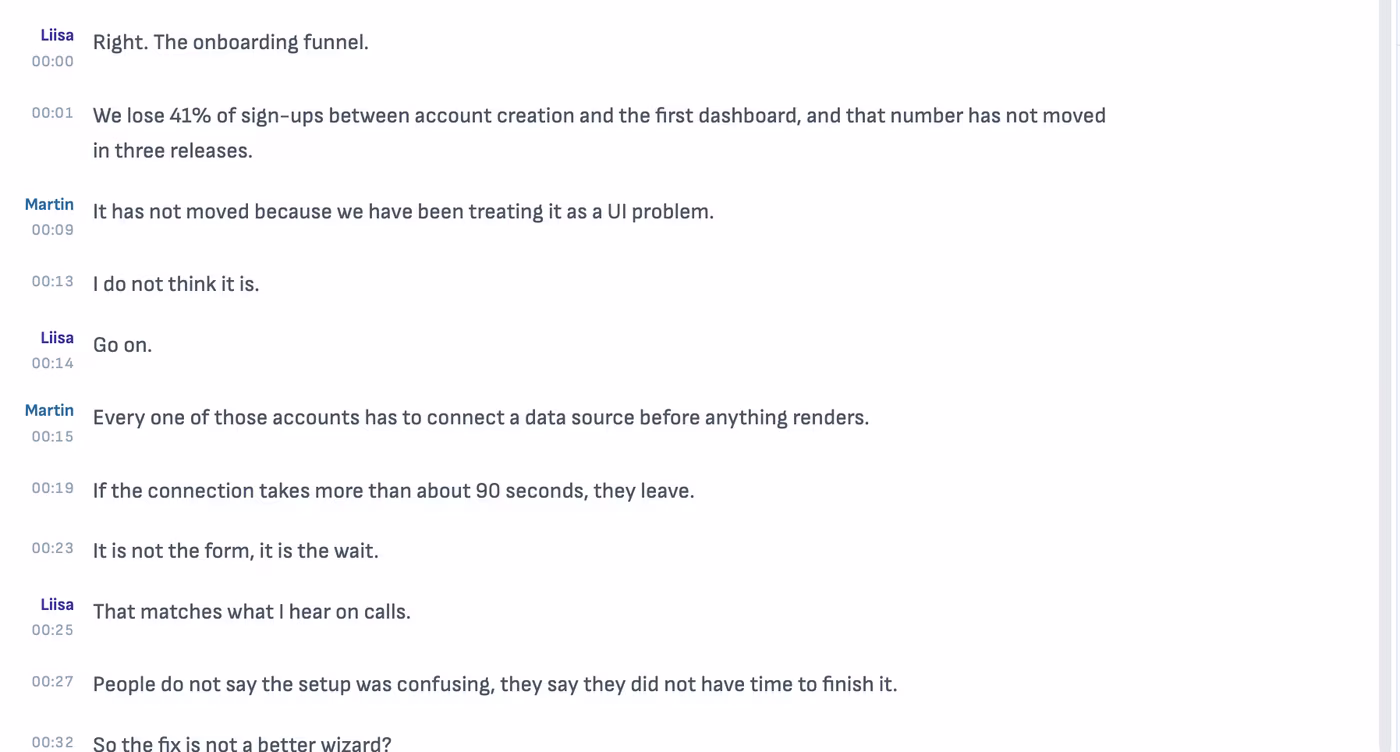The image size is (1400, 752).
Task: Click the "It is not the form" line
Action: [236, 550]
